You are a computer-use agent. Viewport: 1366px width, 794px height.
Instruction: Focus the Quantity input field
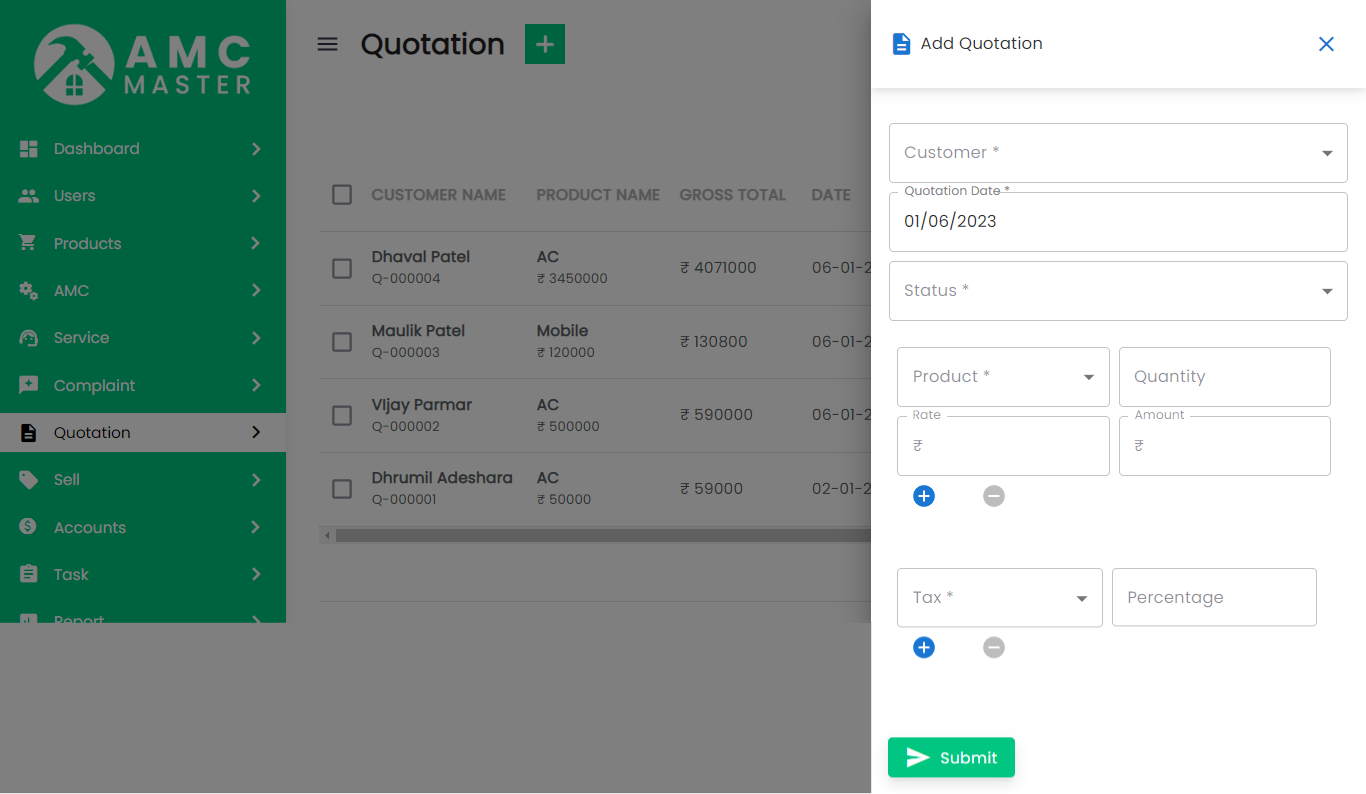1224,377
